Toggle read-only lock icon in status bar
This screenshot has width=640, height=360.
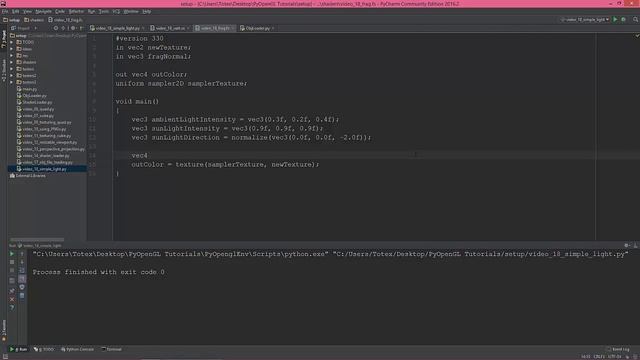tap(627, 357)
